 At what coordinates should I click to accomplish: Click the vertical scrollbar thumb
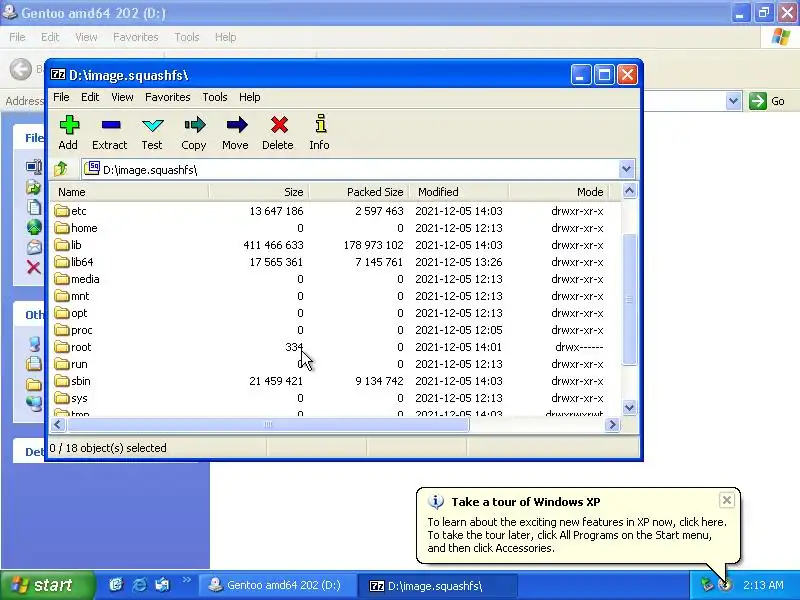click(629, 299)
